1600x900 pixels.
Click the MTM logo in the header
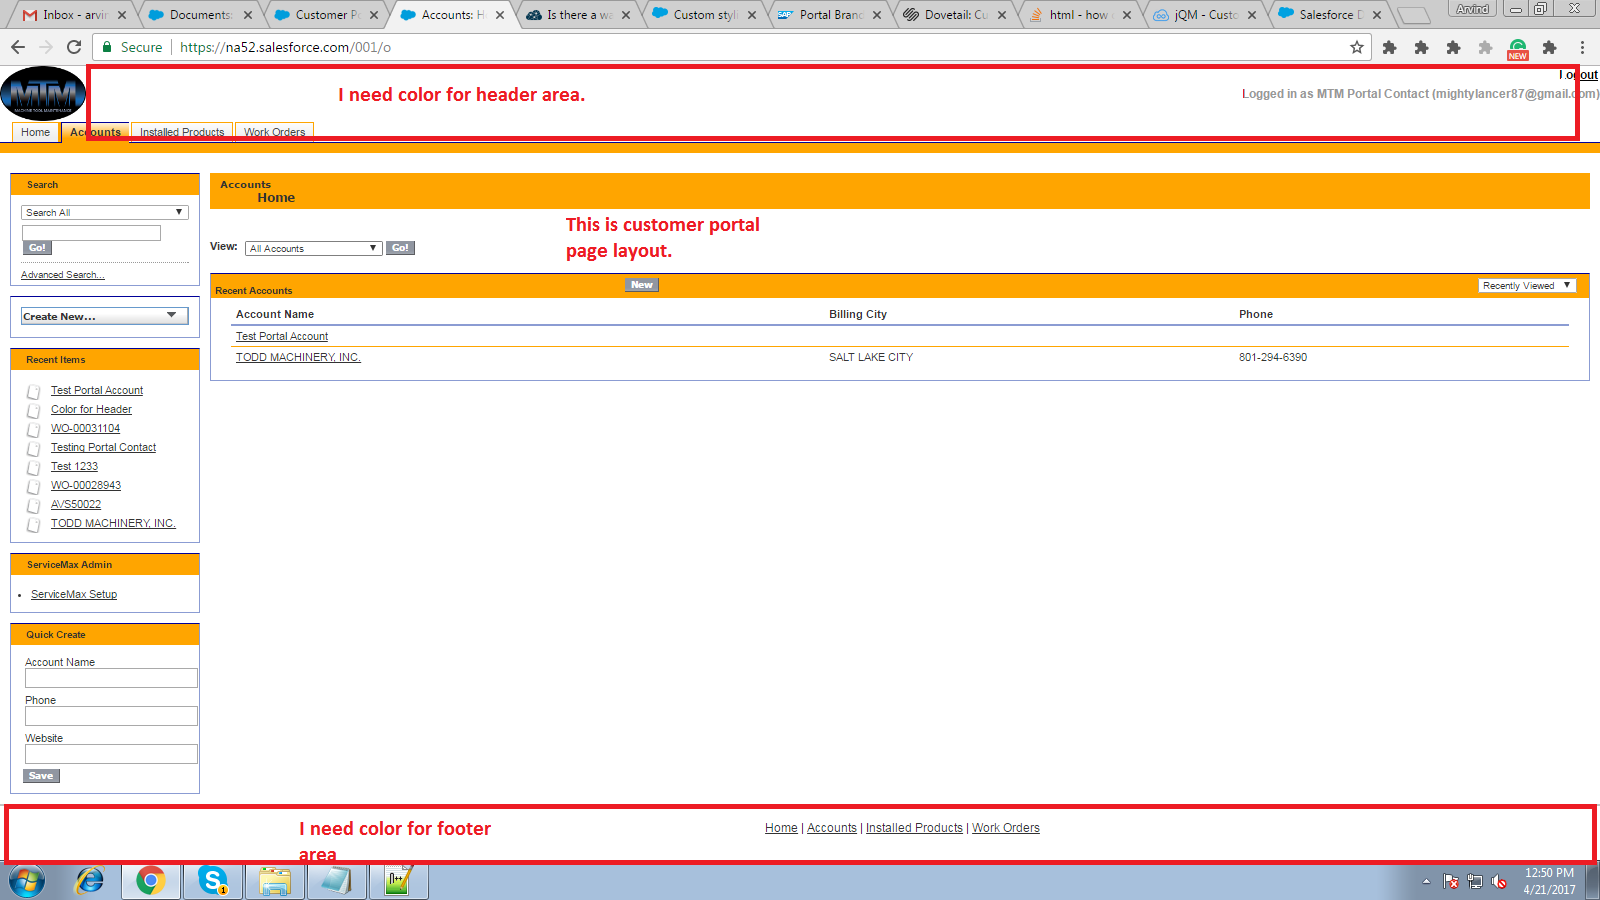coord(43,94)
